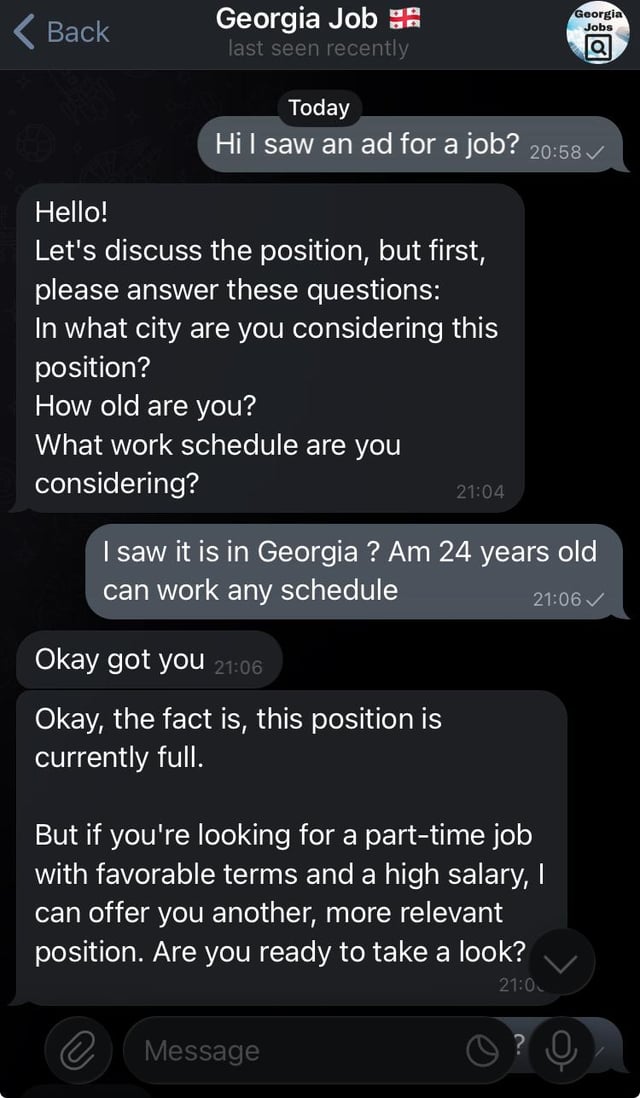Viewport: 640px width, 1098px height.
Task: Select the "Am 24 years old" message bubble
Action: click(x=350, y=570)
